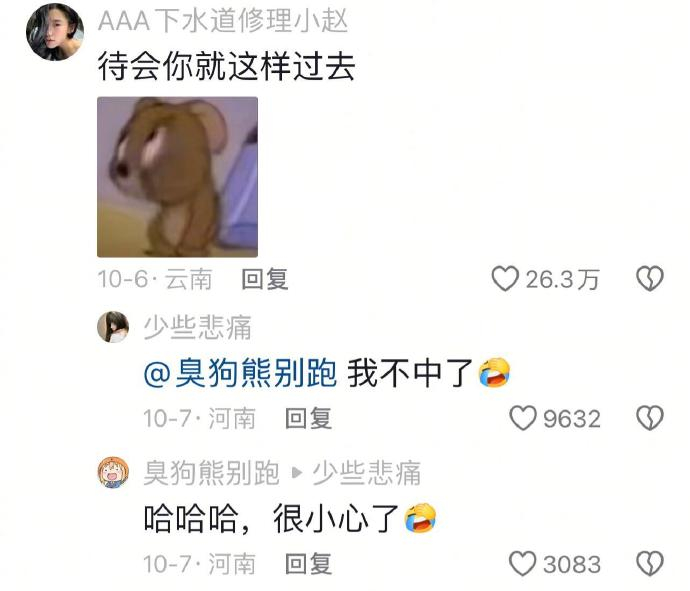This screenshot has height=591, width=690.
Task: Open AAA下水道修理小赵's profile avatar
Action: point(55,32)
